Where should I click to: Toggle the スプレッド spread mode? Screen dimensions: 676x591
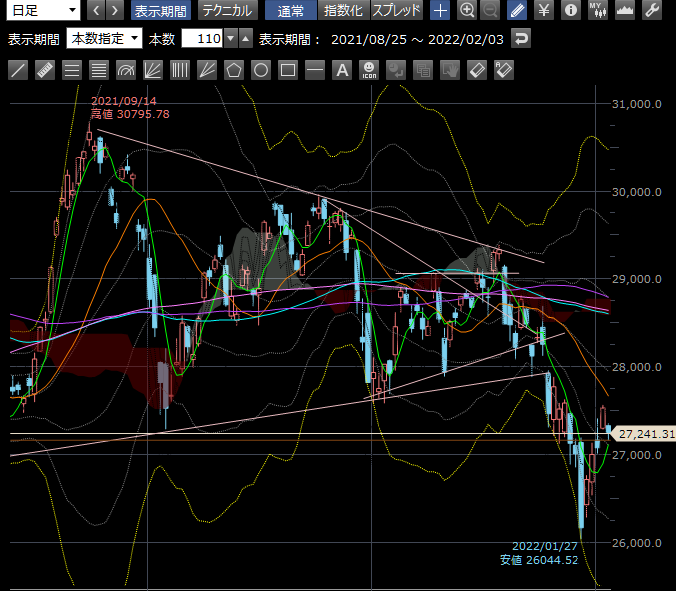[397, 11]
